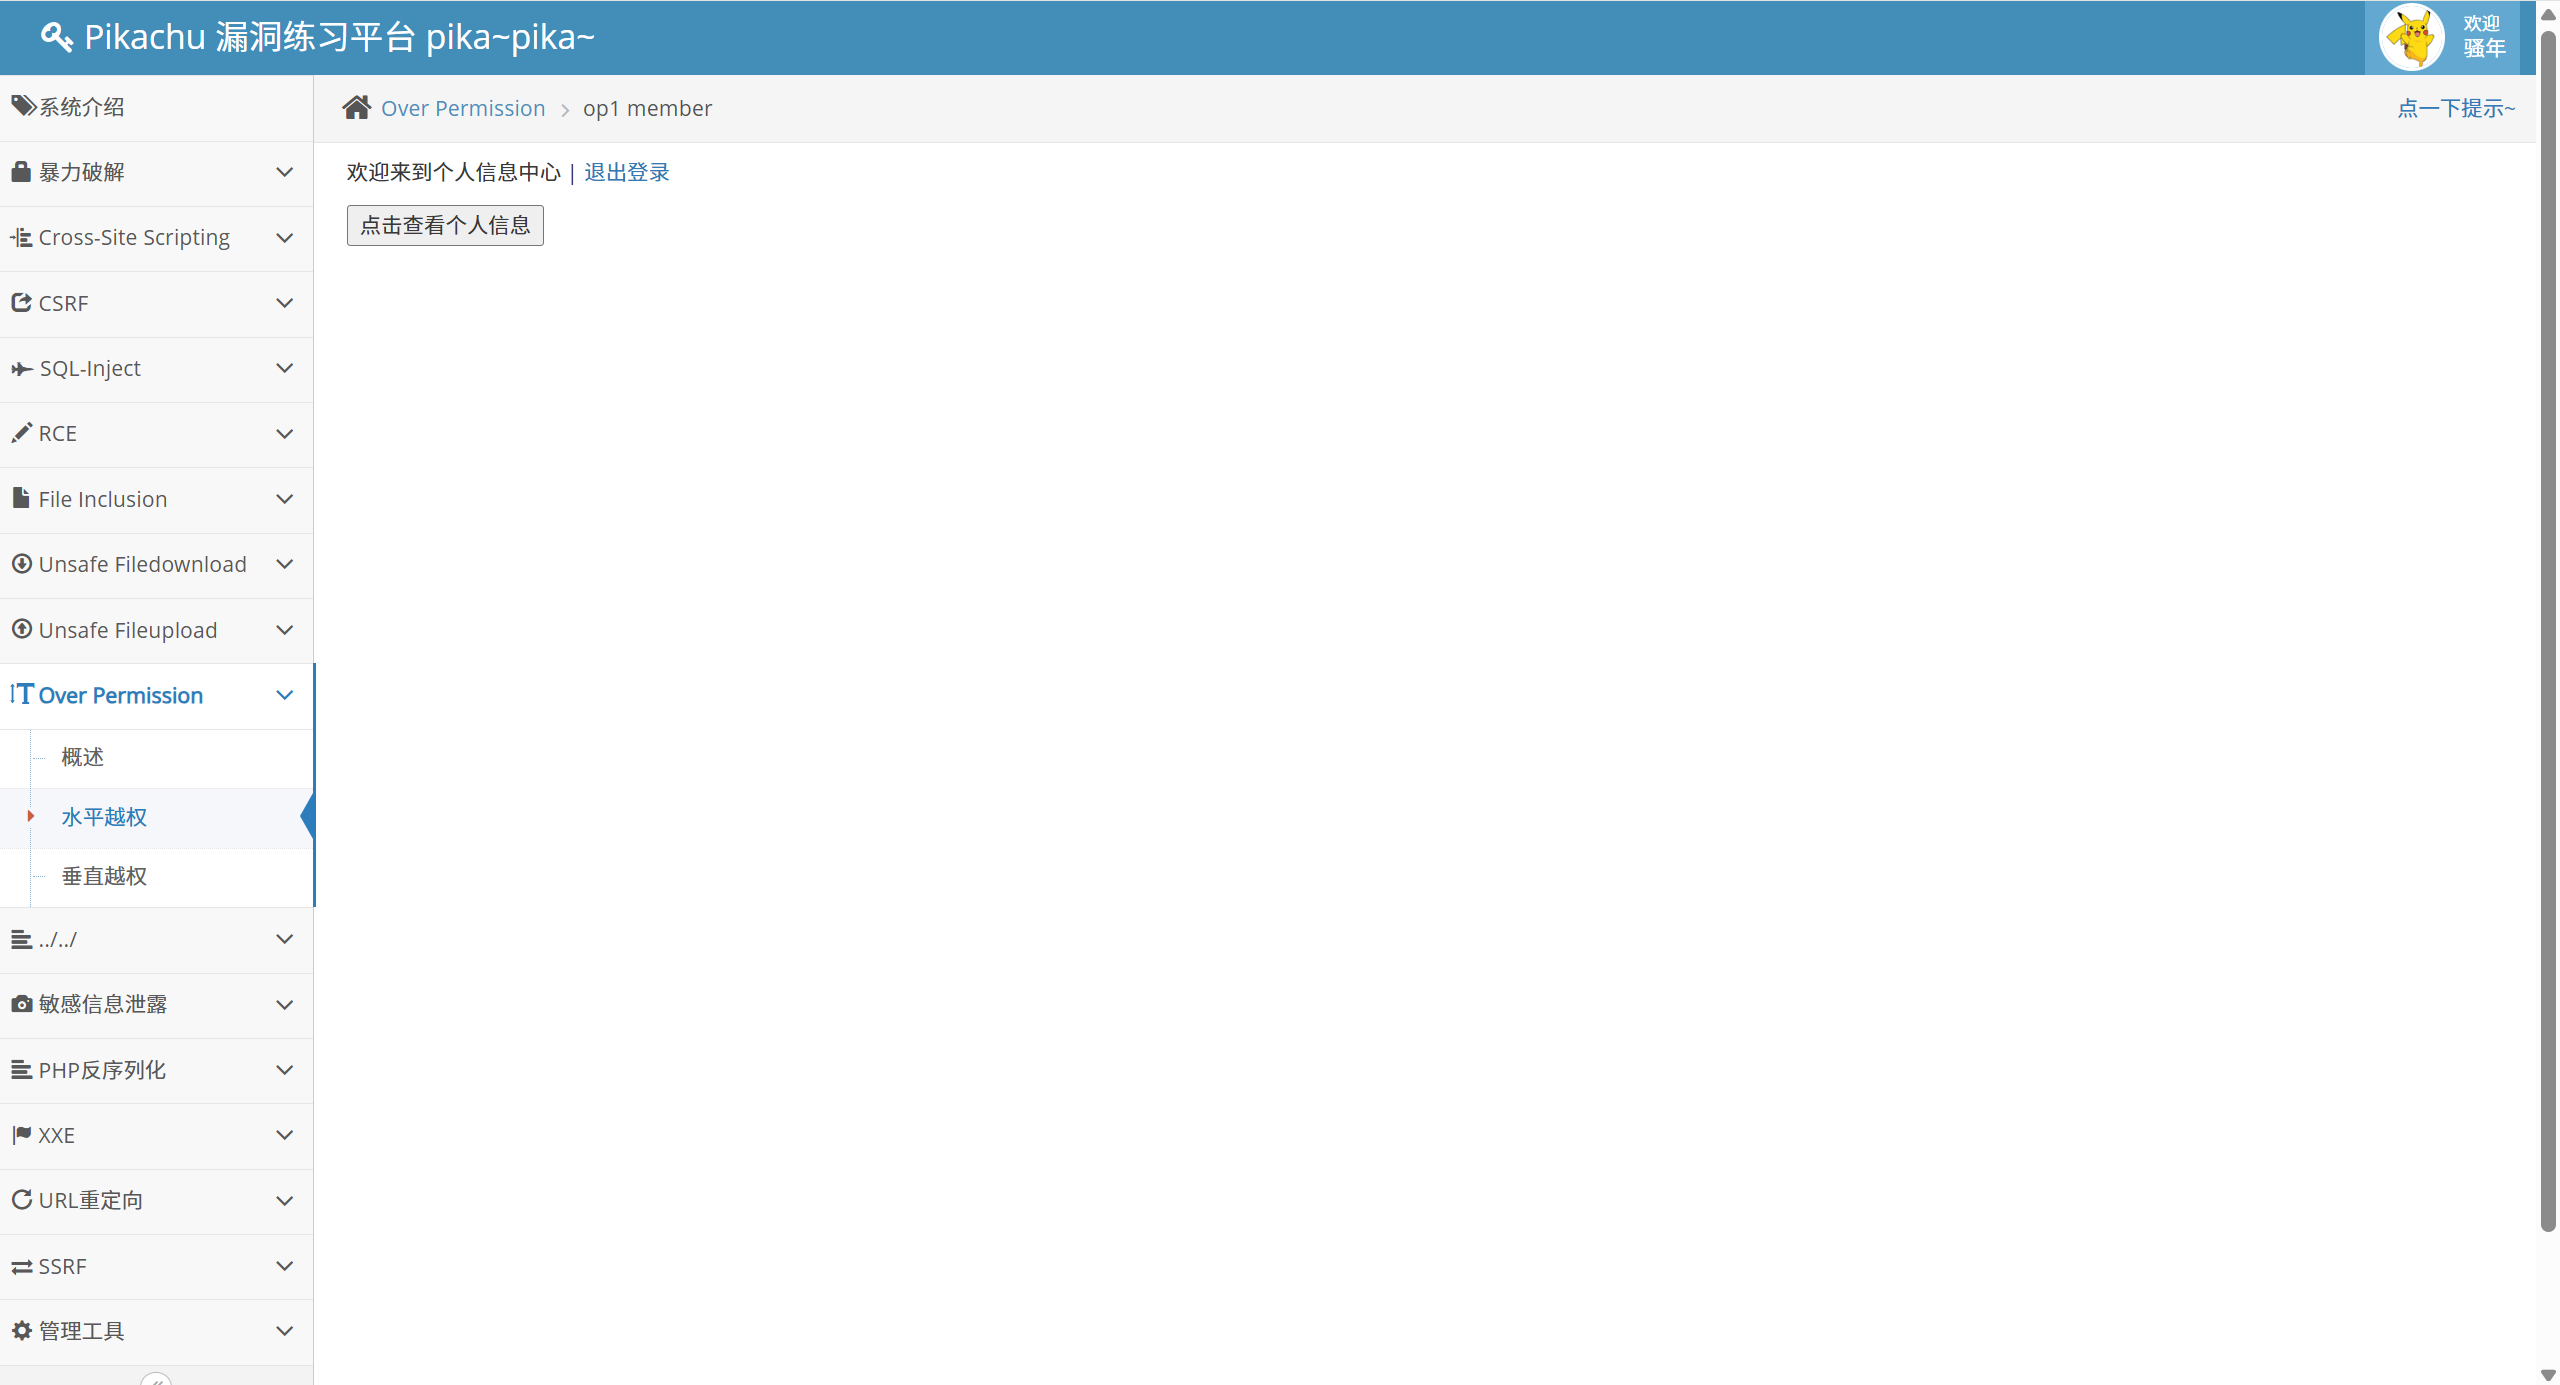Click the 退出登录 logout link
Screen dimensions: 2560x1385
point(627,172)
